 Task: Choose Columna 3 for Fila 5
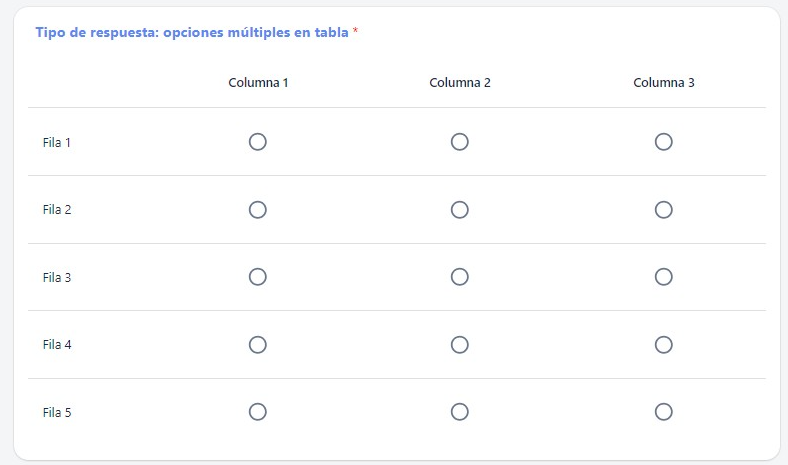click(x=663, y=411)
